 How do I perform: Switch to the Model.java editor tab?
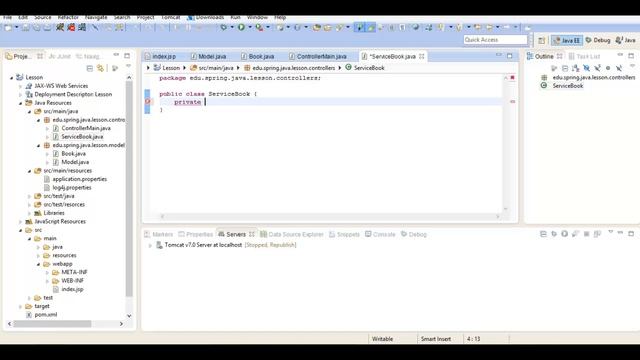(208, 56)
